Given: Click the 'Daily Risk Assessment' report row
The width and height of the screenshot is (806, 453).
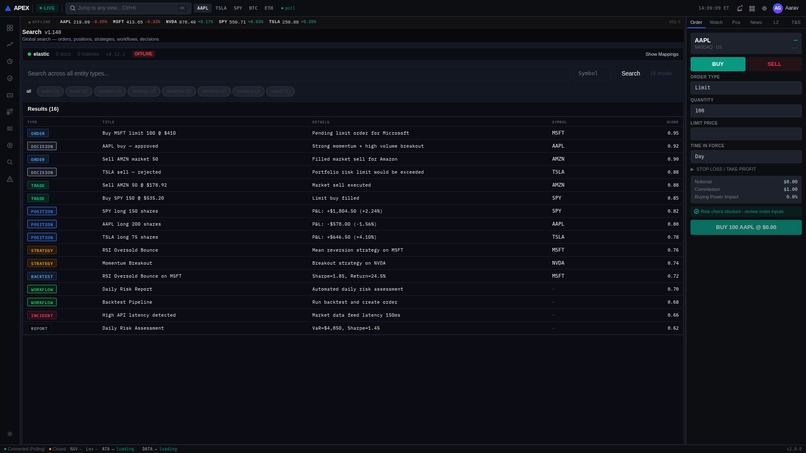Looking at the screenshot, I should click(353, 328).
